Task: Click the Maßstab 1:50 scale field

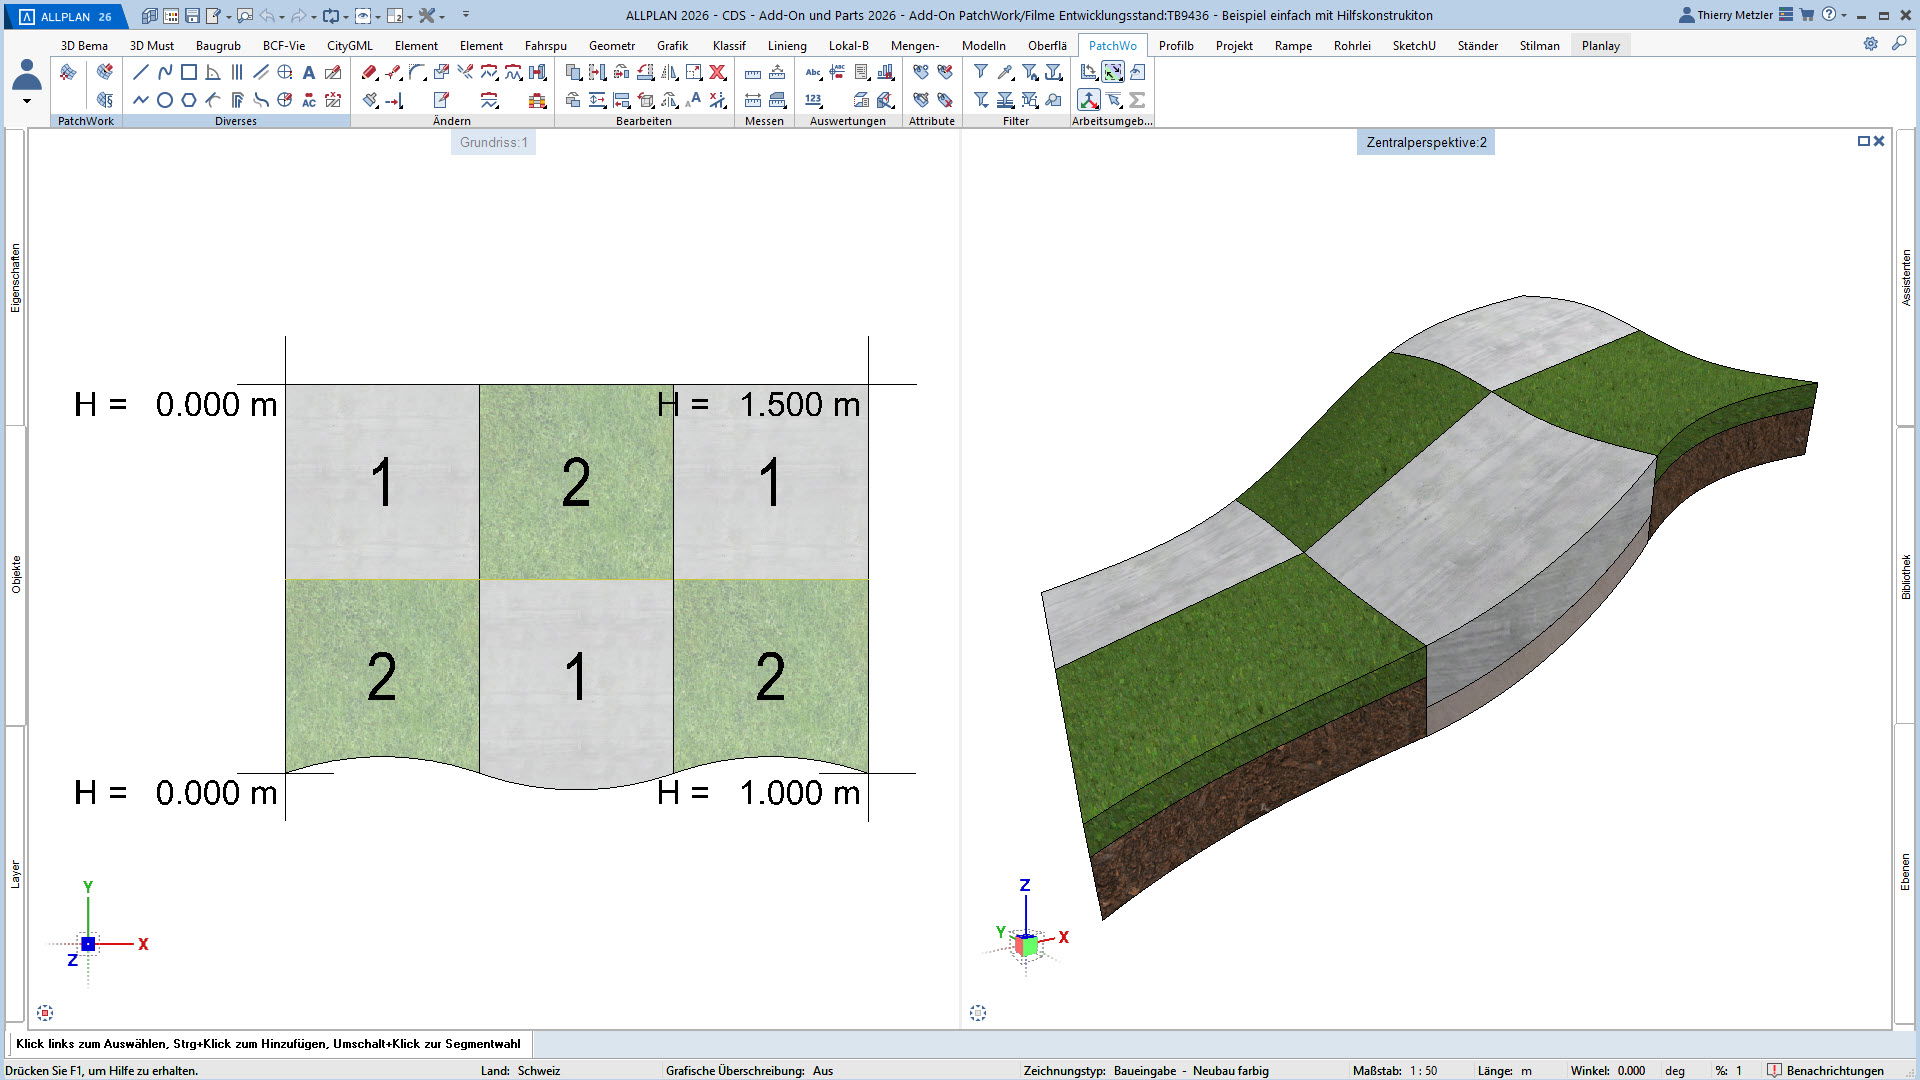Action: (x=1423, y=1070)
